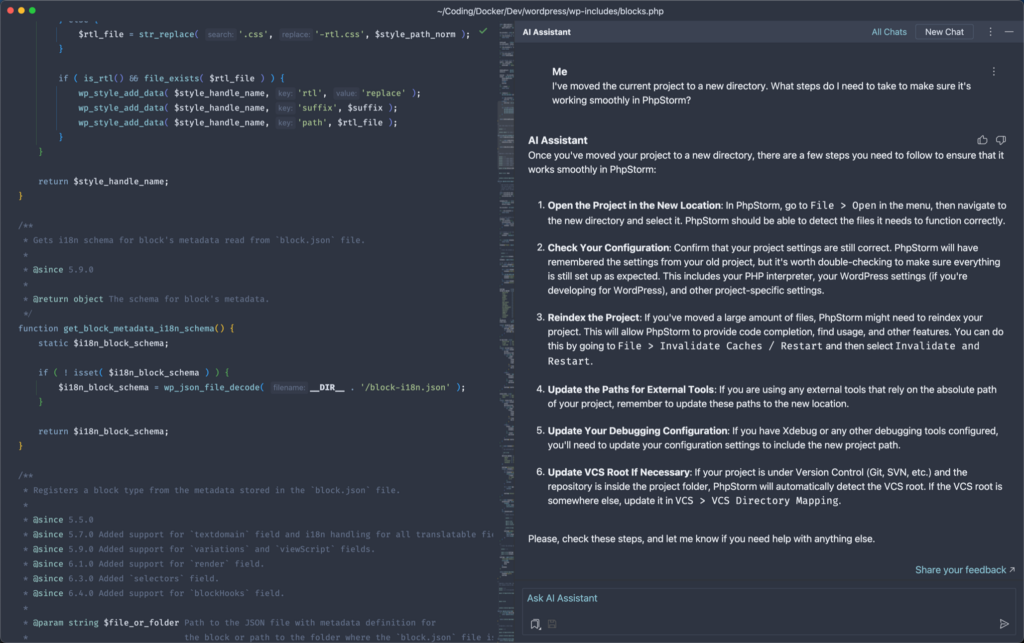
Task: Open the AI Assistant panel options menu
Action: point(990,32)
